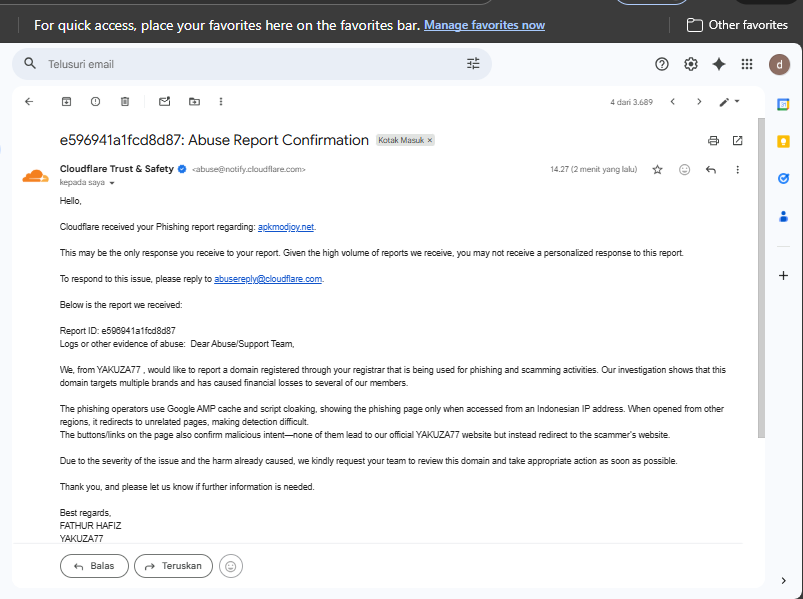Expand recipient details next to kepada saya

112,183
